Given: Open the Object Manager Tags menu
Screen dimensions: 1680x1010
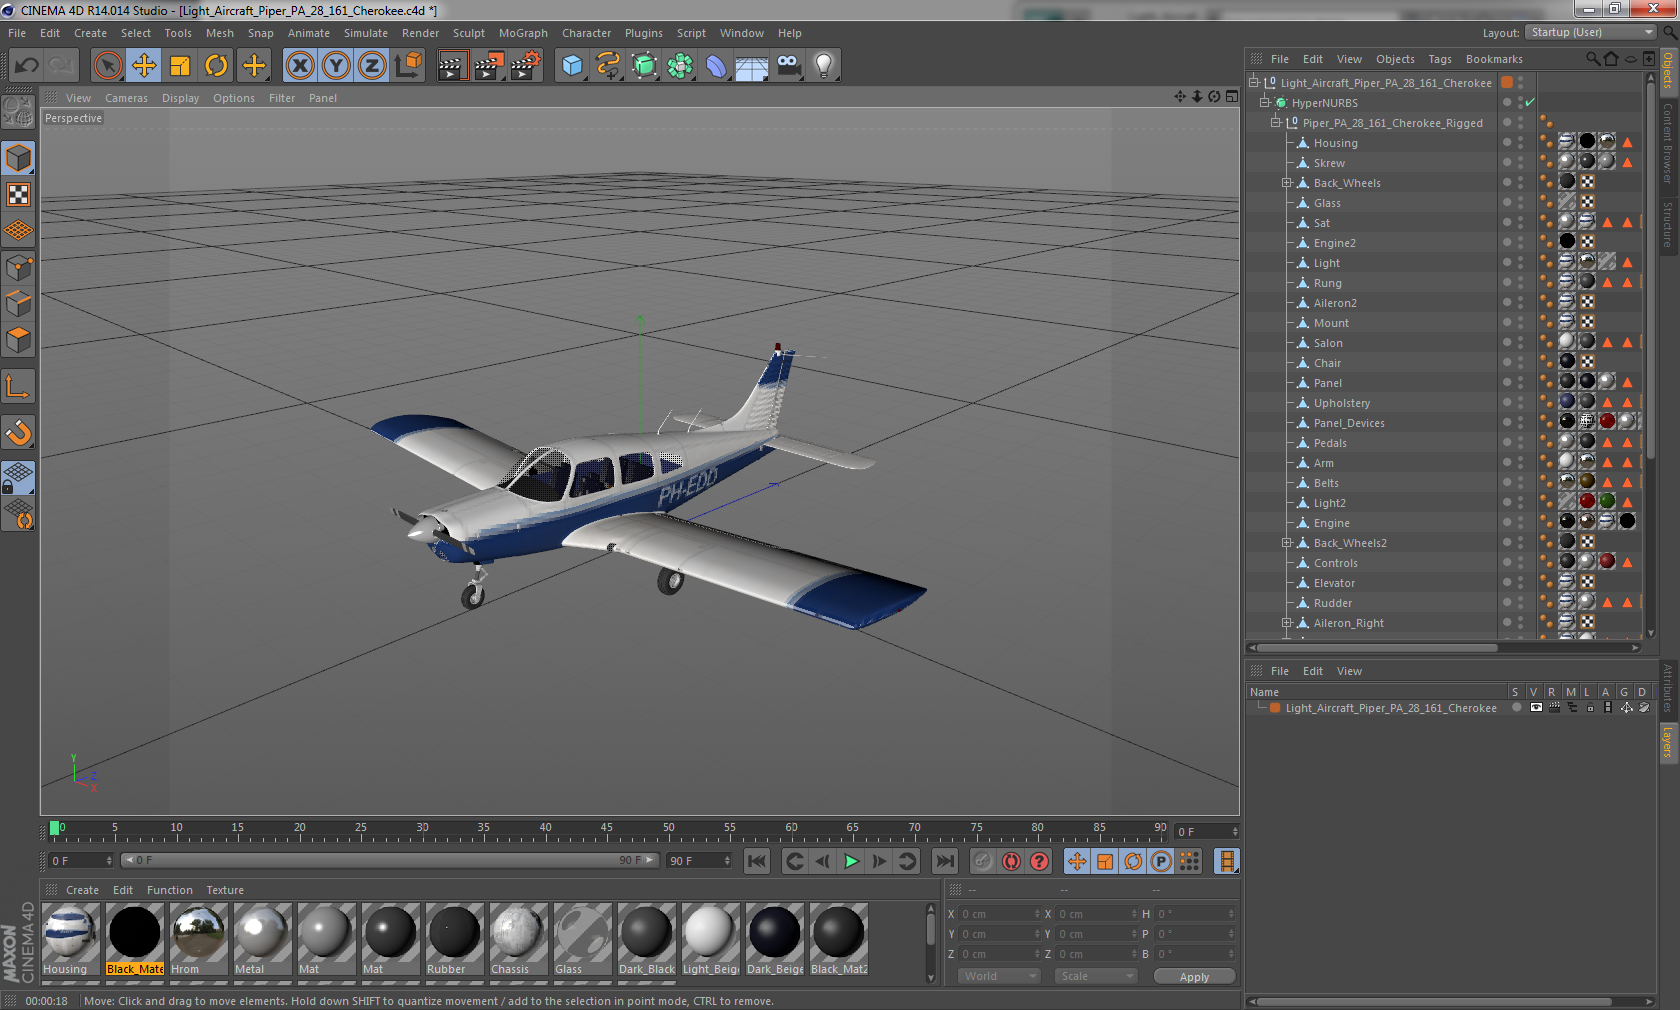Looking at the screenshot, I should (x=1440, y=59).
